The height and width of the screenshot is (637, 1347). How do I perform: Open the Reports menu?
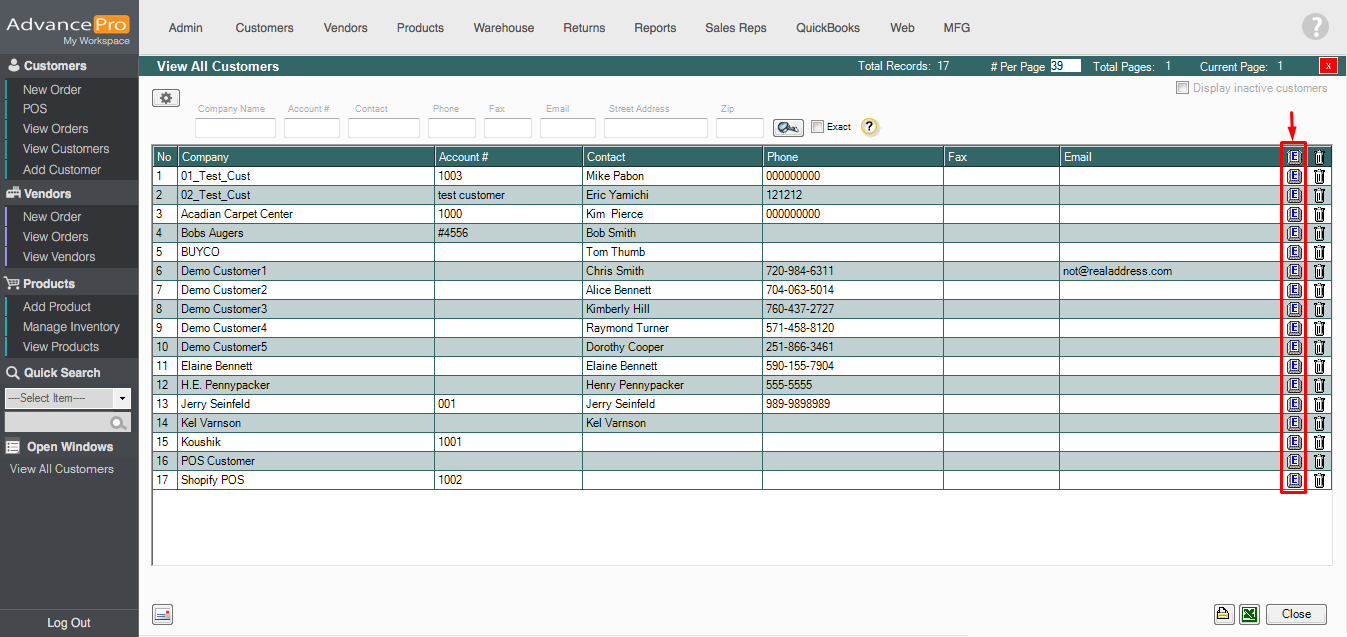[x=655, y=28]
